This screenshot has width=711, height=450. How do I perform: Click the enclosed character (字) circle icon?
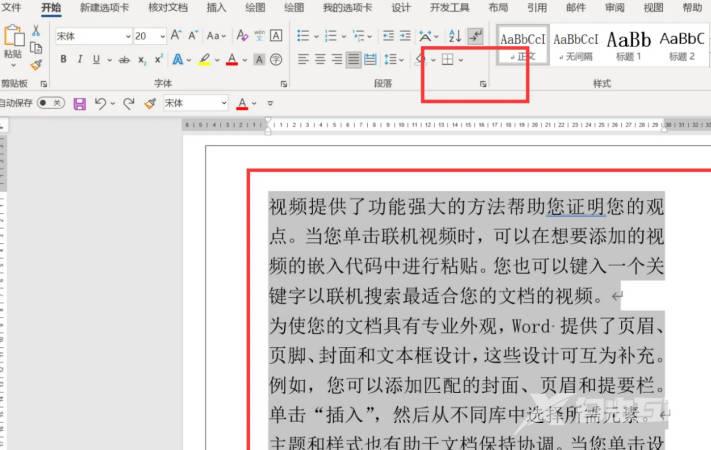click(276, 59)
